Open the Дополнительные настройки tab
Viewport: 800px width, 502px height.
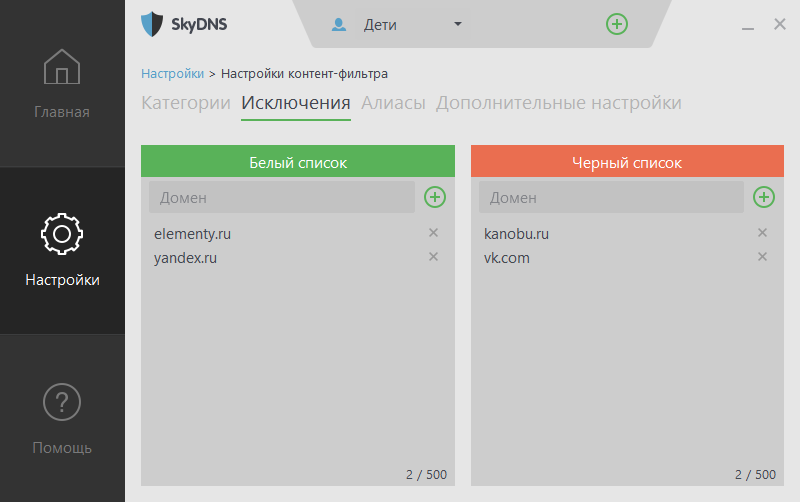[559, 103]
